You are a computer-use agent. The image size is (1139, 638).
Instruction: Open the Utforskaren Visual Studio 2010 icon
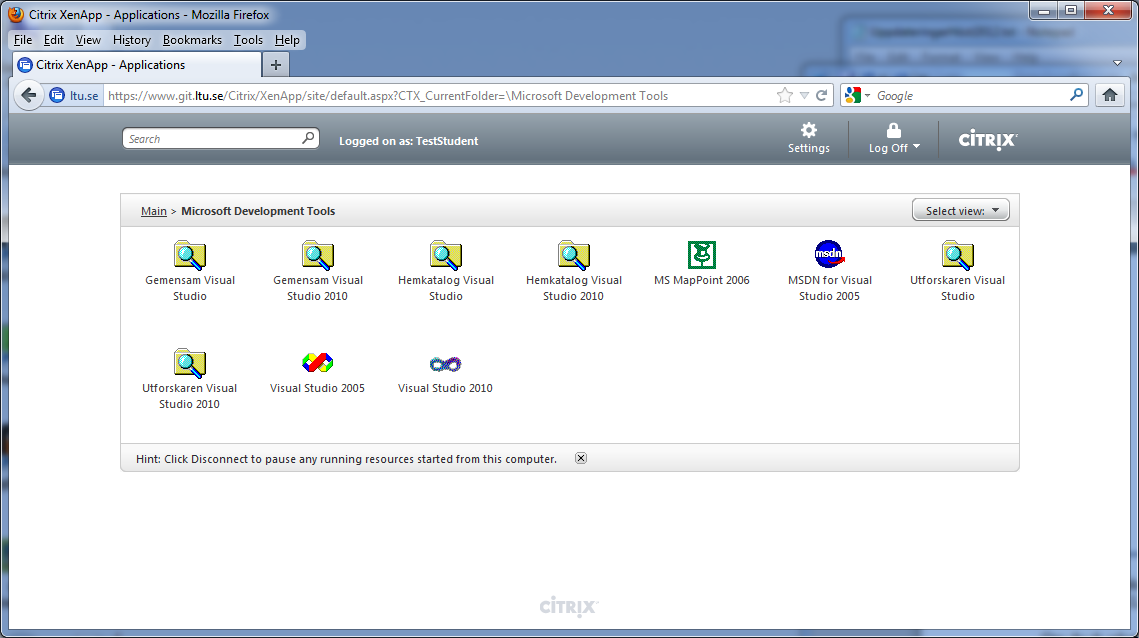(190, 363)
